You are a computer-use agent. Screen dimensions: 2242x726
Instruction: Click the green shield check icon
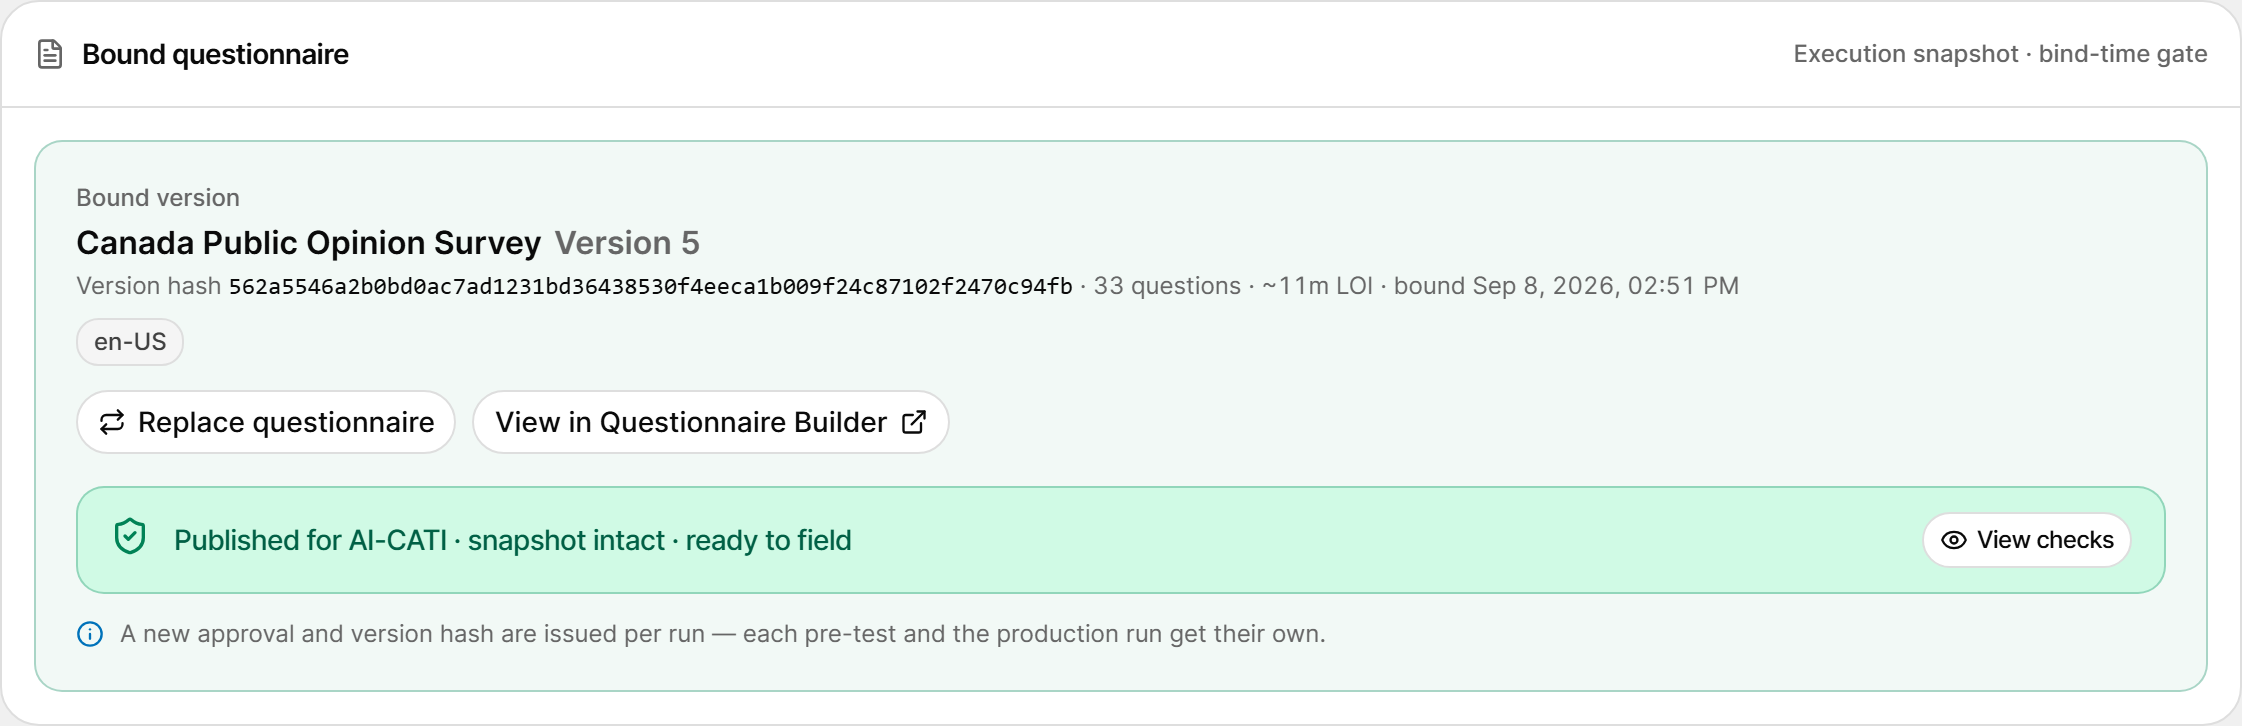[x=130, y=537]
